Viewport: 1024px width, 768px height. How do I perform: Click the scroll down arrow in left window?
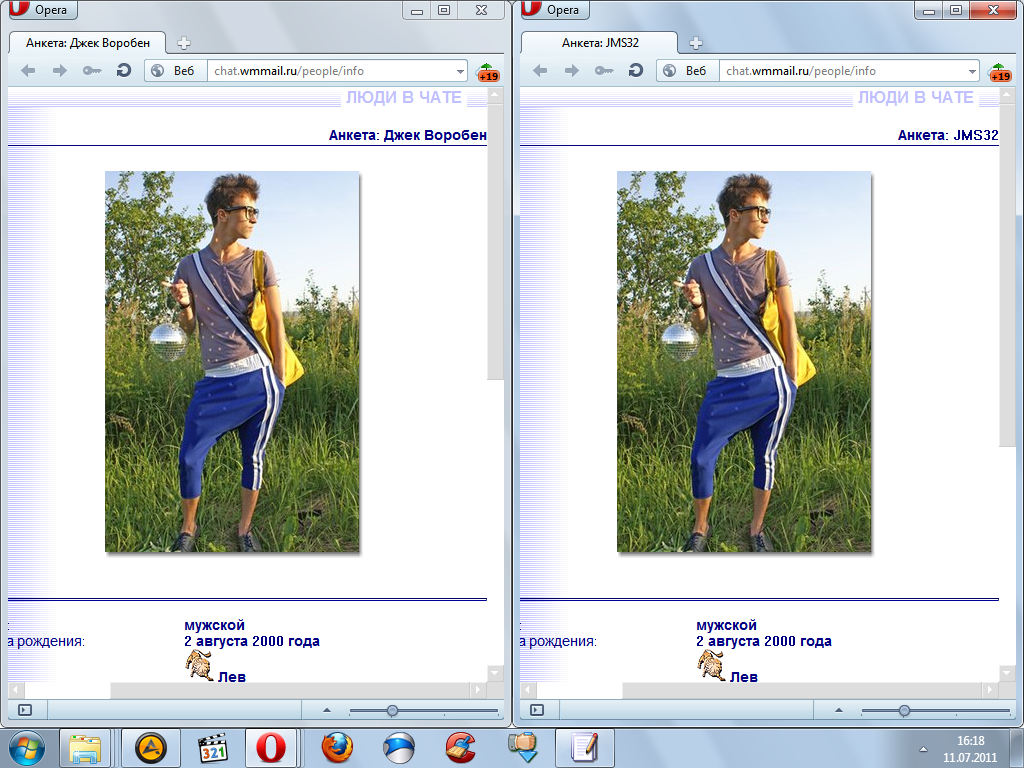495,673
